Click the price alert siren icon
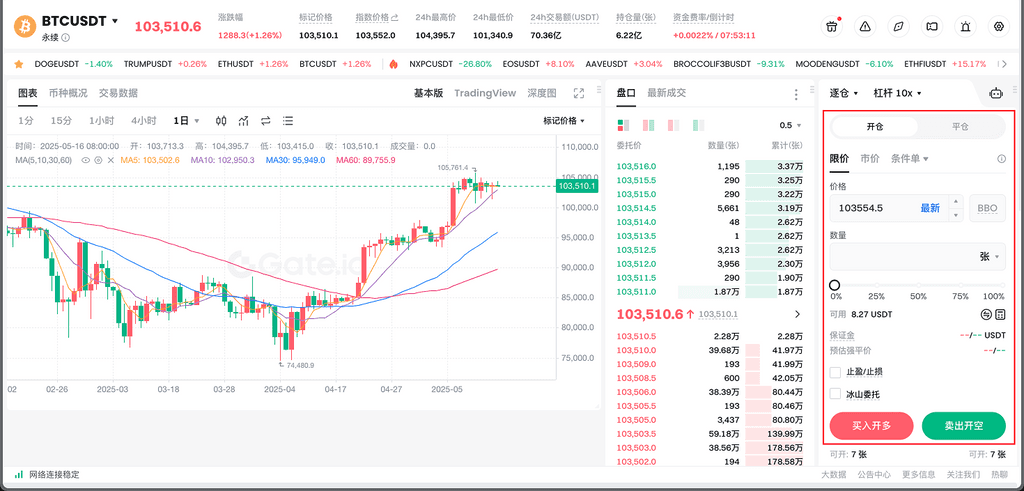Screen dimensions: 1024x491 (965, 26)
